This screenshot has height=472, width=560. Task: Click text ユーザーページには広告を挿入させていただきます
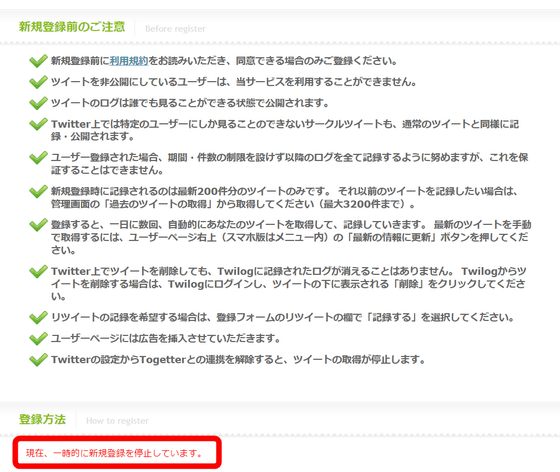pos(165,338)
